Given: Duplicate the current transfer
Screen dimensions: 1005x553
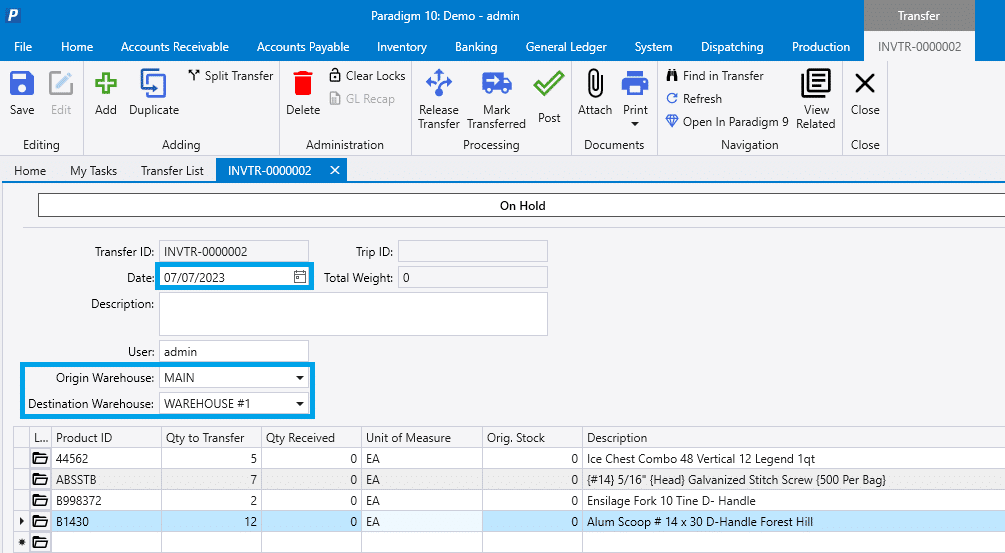Looking at the screenshot, I should click(x=153, y=93).
